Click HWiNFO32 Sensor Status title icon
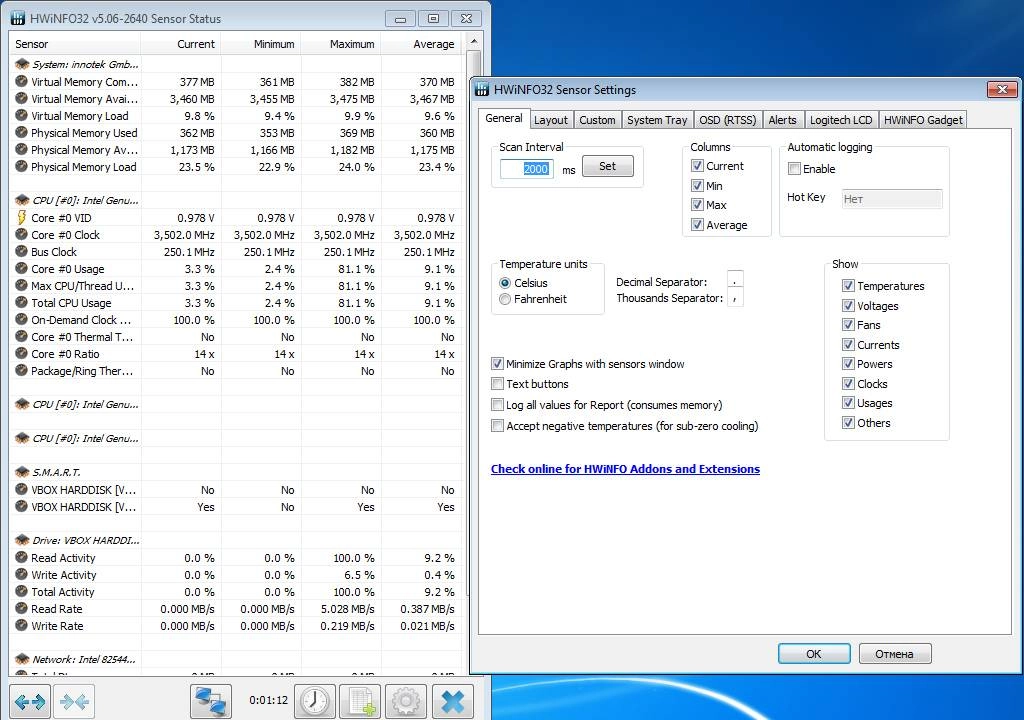1024x720 pixels. pyautogui.click(x=18, y=18)
